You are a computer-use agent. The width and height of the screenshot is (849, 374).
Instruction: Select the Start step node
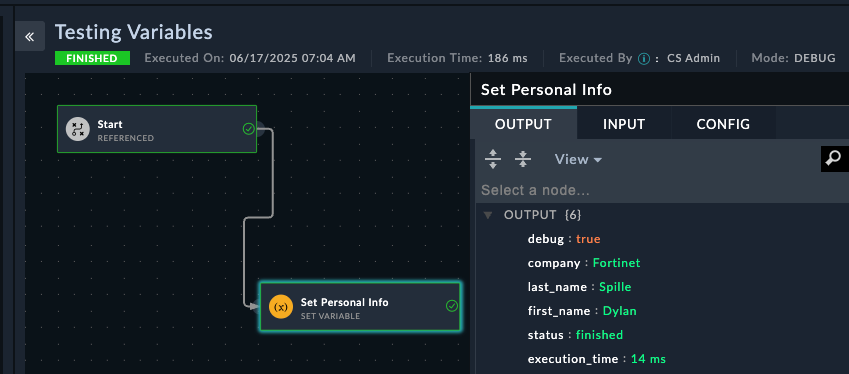[157, 129]
